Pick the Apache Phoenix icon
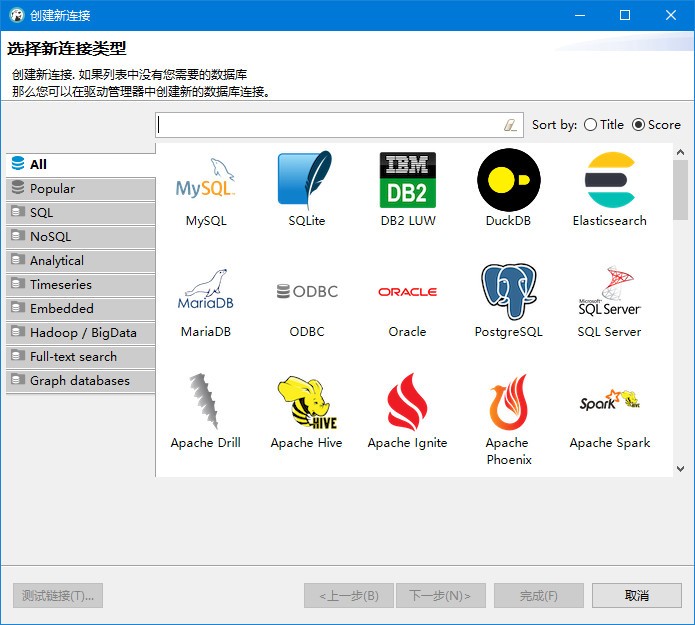 [x=509, y=402]
